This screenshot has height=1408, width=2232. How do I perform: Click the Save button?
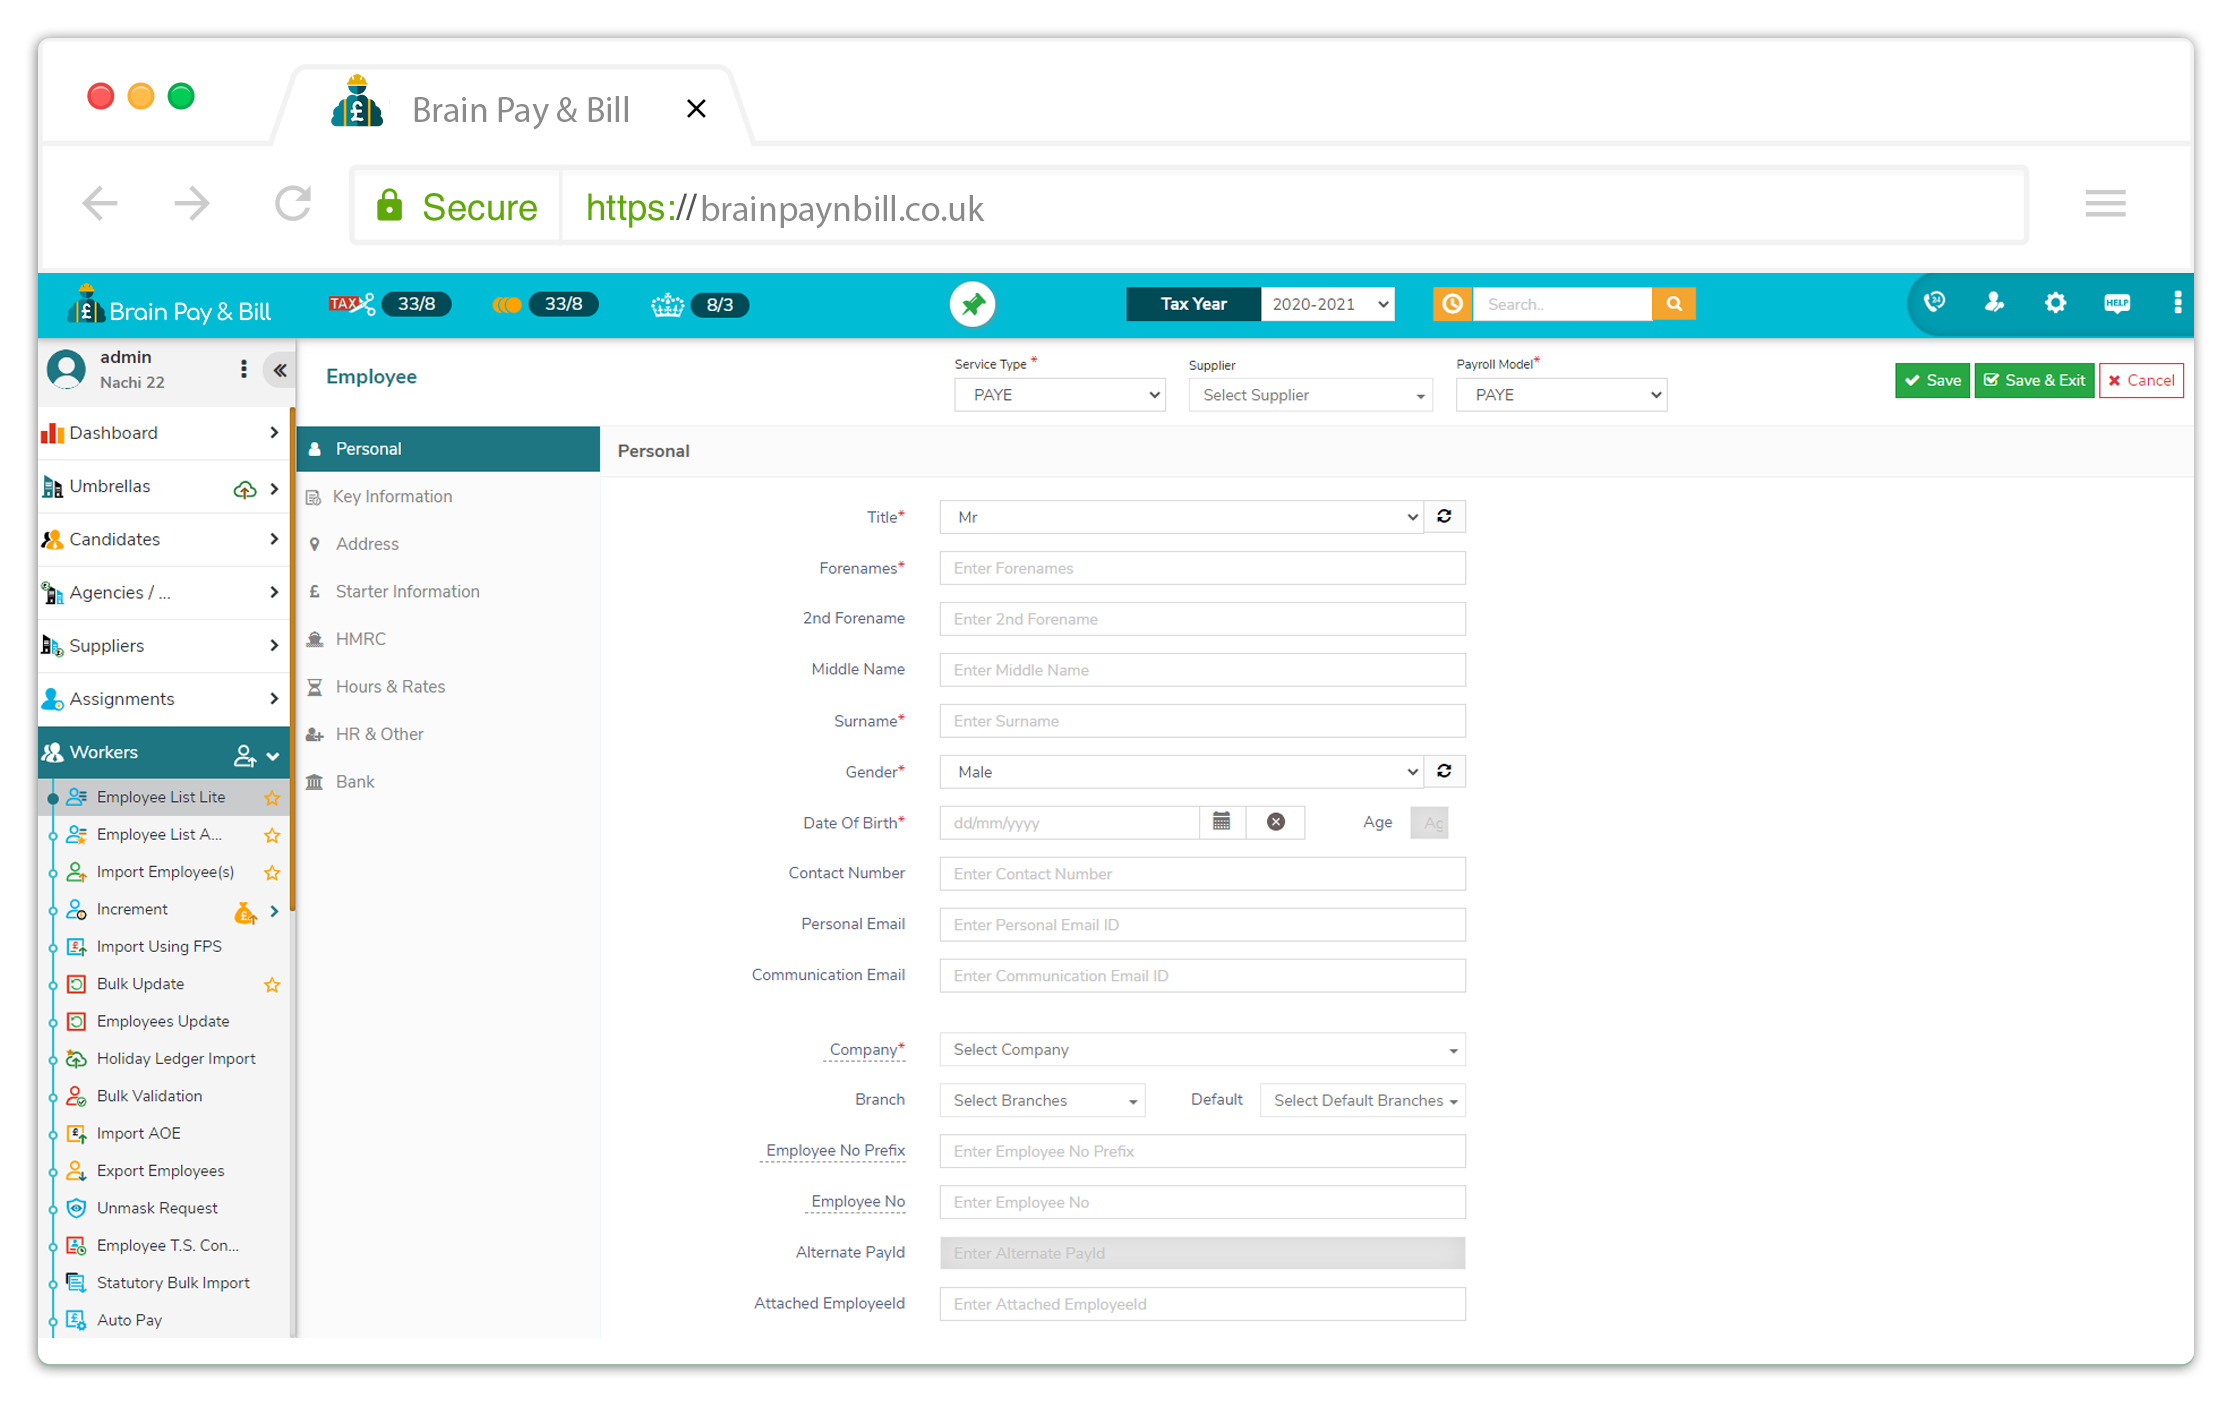click(x=1932, y=381)
